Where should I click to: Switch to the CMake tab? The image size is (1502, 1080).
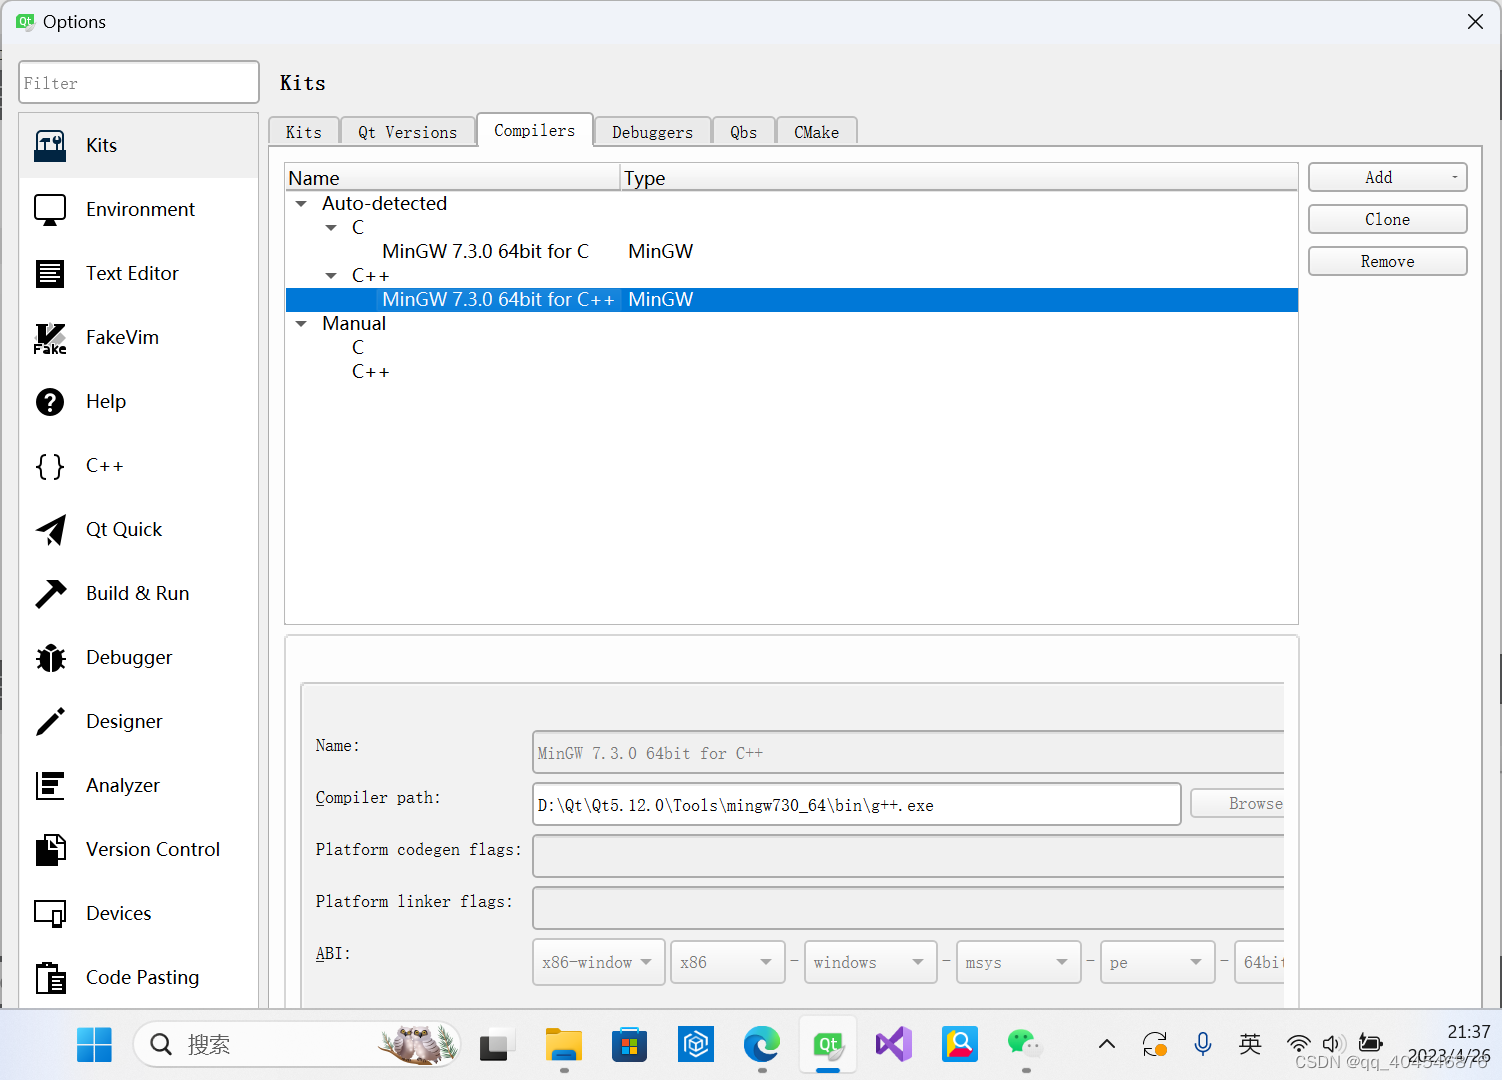[816, 131]
